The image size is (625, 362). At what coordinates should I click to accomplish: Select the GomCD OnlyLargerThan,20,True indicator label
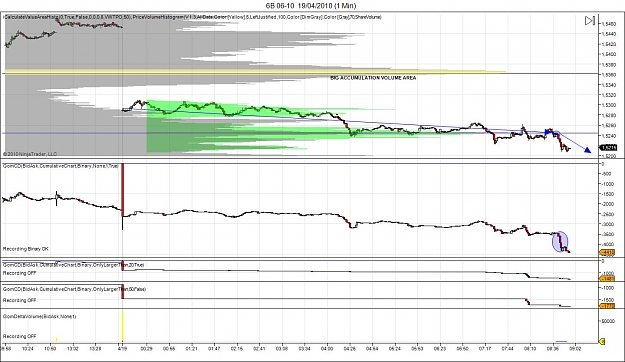pyautogui.click(x=73, y=265)
